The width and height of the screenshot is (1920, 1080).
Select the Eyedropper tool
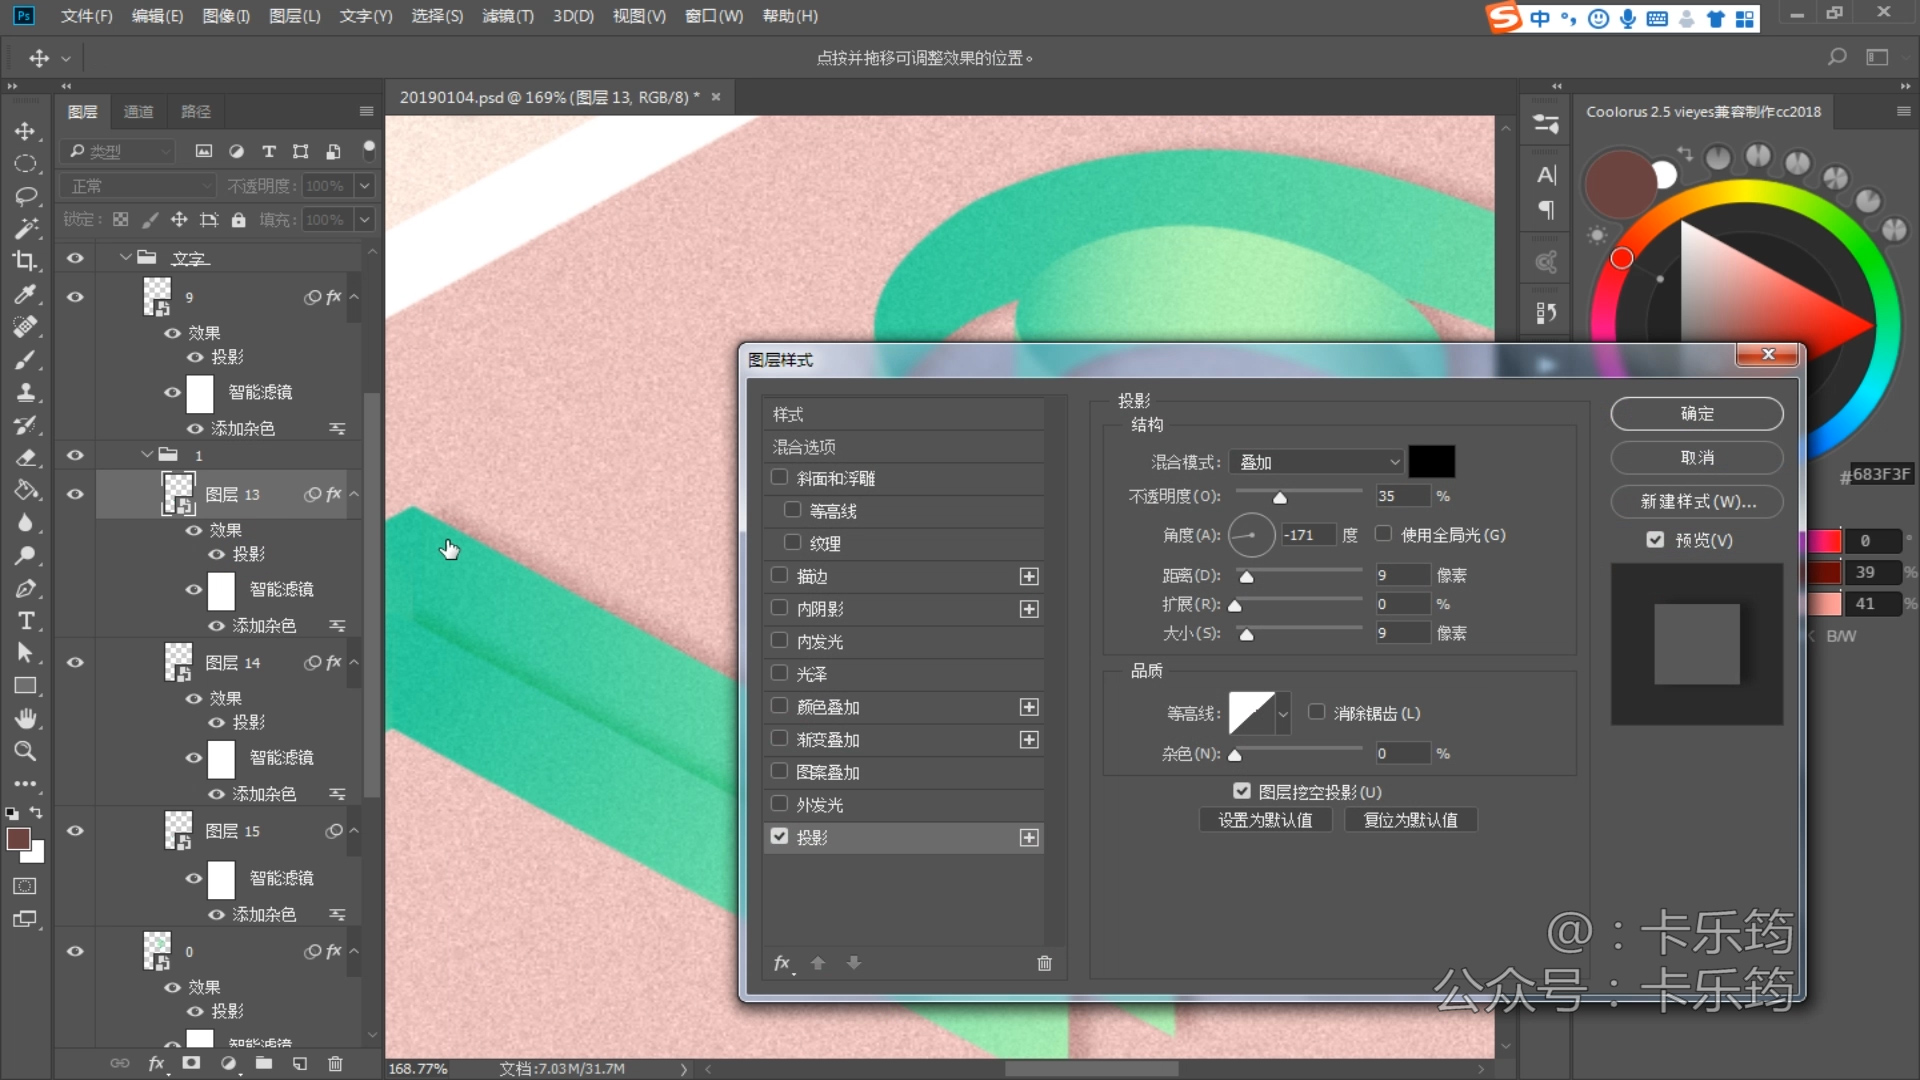[x=25, y=294]
